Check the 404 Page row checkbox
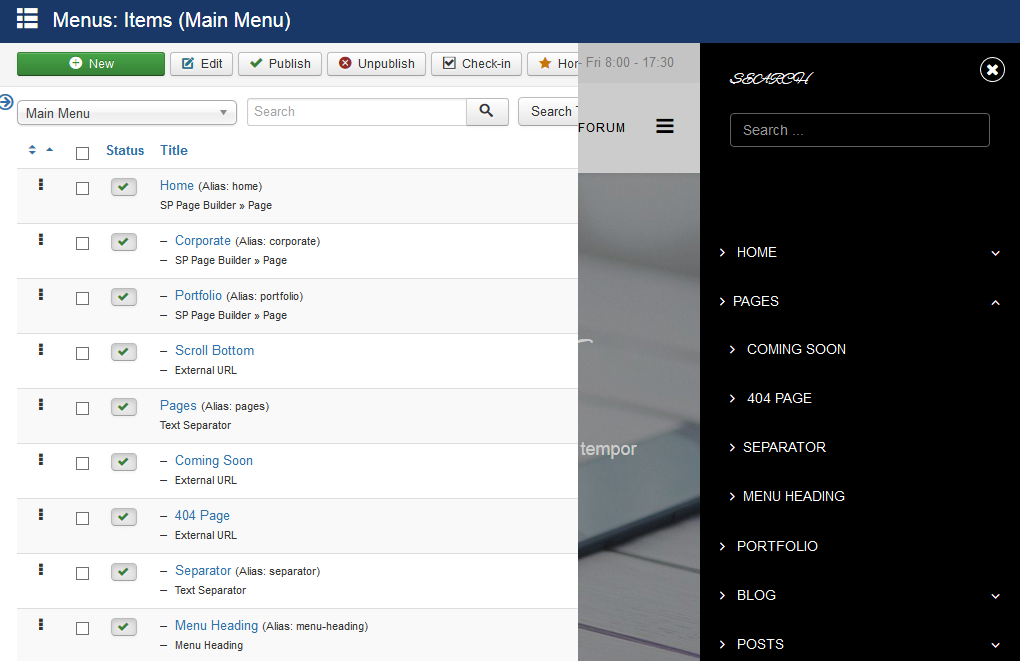 (x=83, y=518)
